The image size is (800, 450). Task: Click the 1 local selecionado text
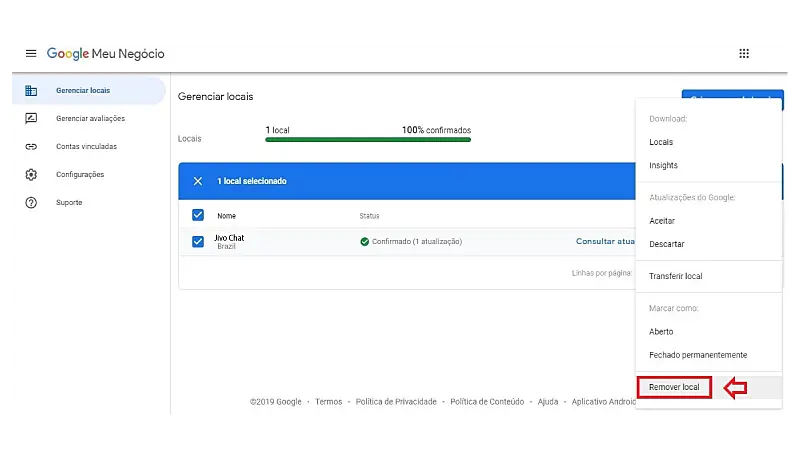252,181
